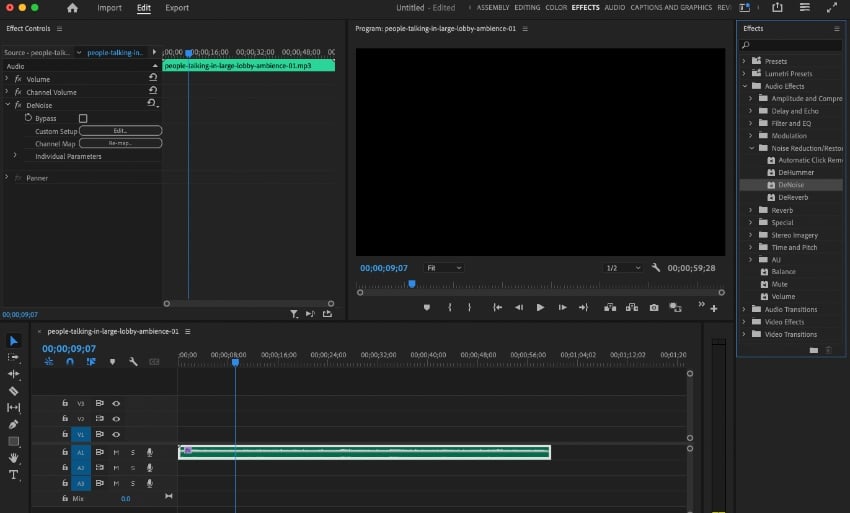Screen dimensions: 850x513
Task: Open the Fit zoom level dropdown
Action: 444,268
